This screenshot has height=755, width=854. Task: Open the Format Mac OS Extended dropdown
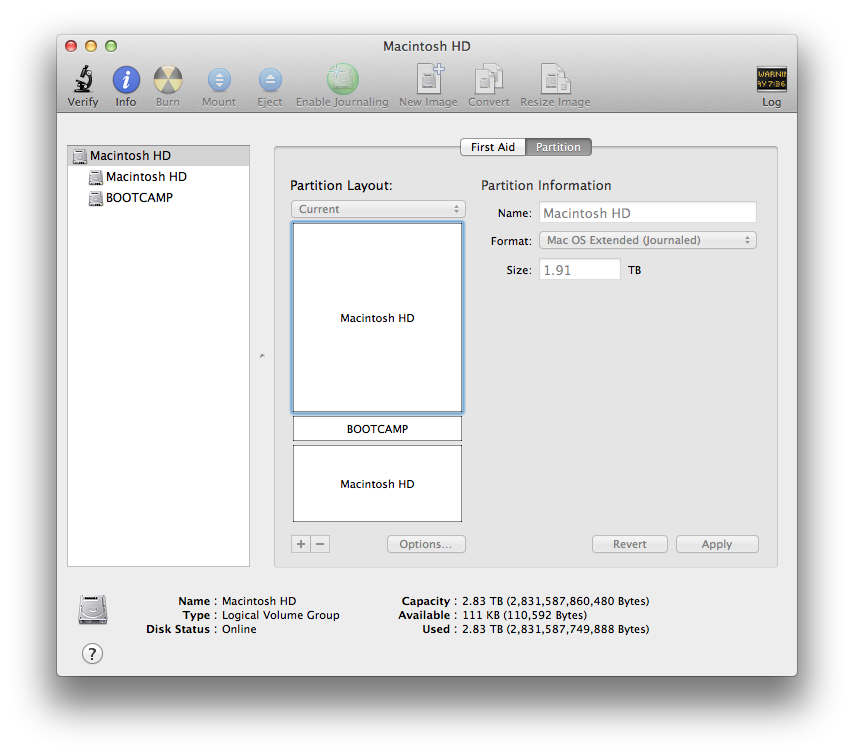648,240
